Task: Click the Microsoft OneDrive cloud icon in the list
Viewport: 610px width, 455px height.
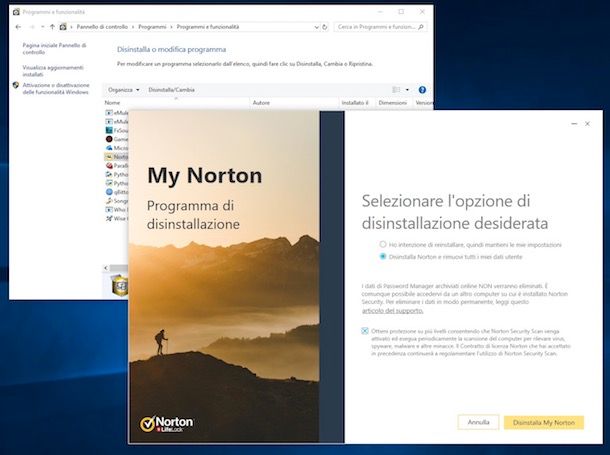Action: (x=109, y=148)
